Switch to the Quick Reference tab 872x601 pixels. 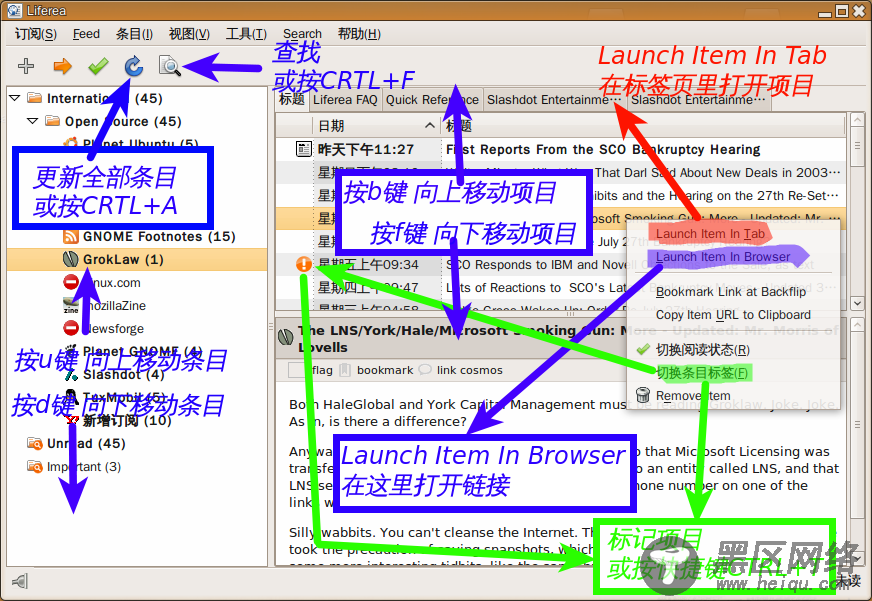tap(432, 100)
